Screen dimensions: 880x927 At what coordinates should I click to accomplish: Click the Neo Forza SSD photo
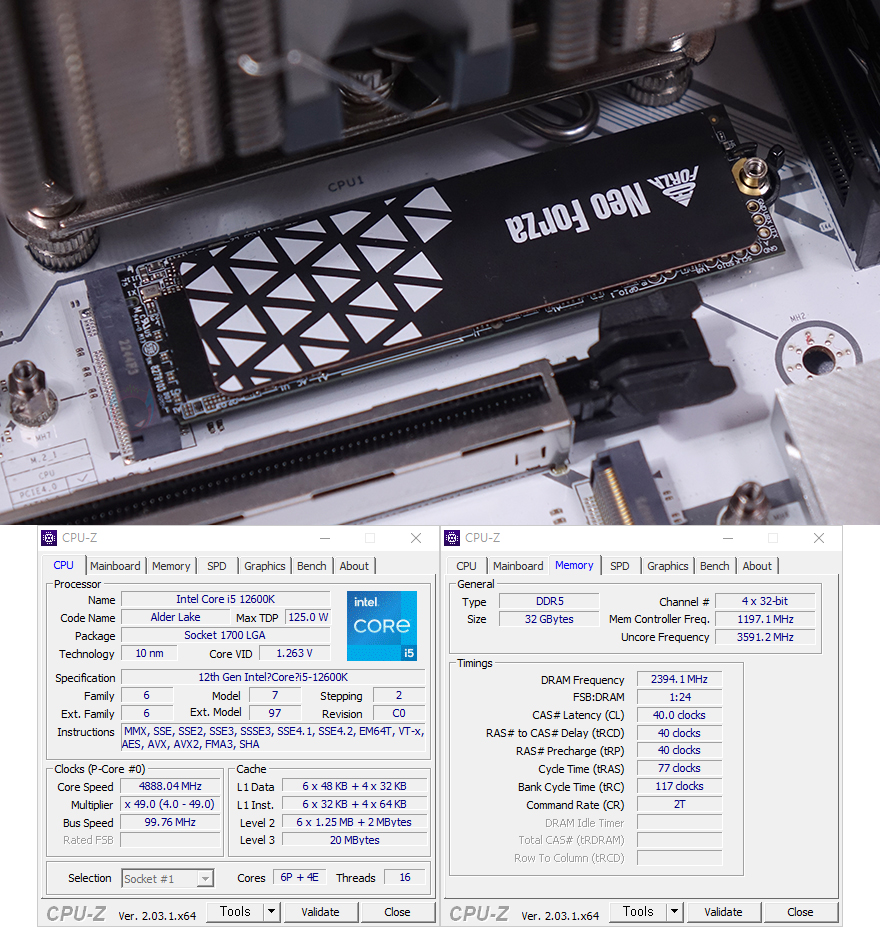(x=440, y=262)
